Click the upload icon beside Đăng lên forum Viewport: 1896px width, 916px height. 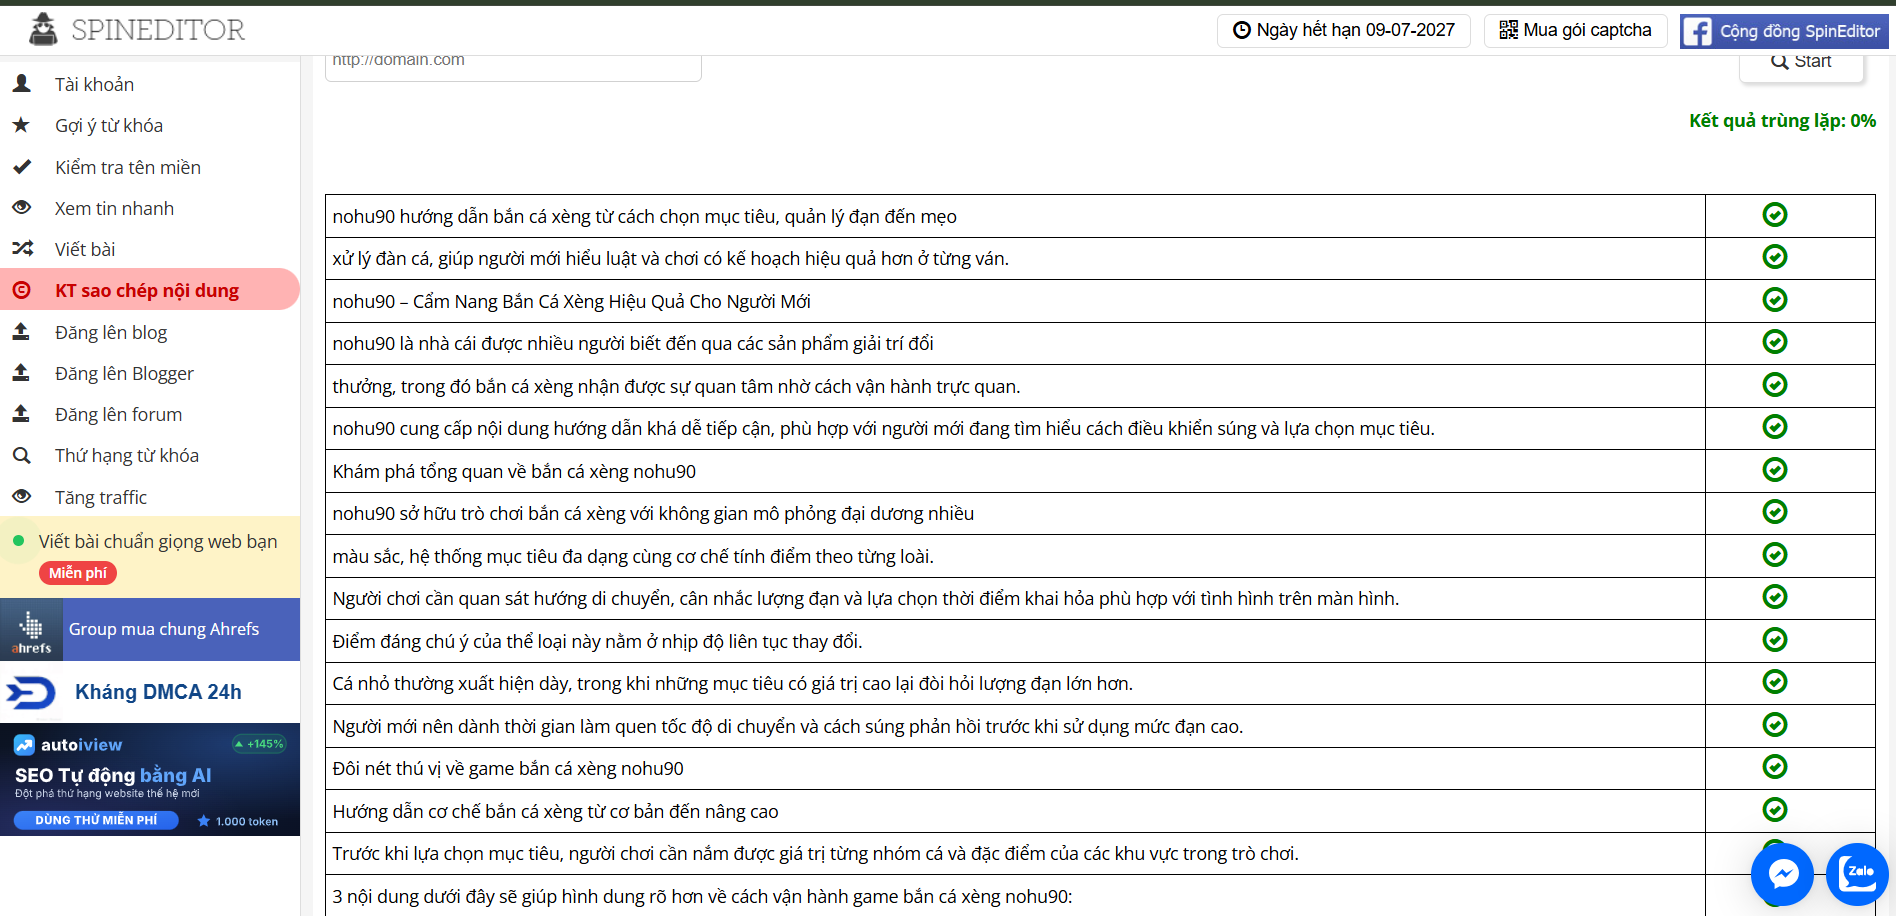pyautogui.click(x=21, y=414)
